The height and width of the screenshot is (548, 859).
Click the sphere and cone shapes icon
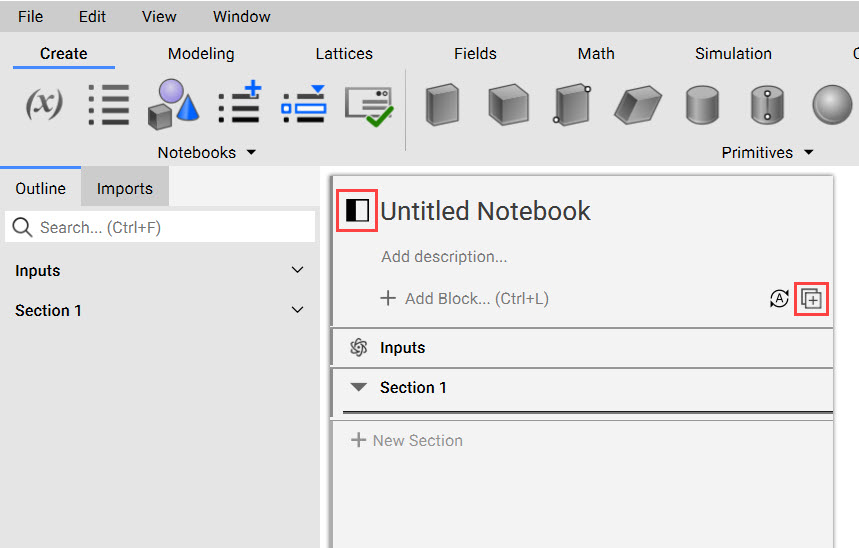[173, 104]
